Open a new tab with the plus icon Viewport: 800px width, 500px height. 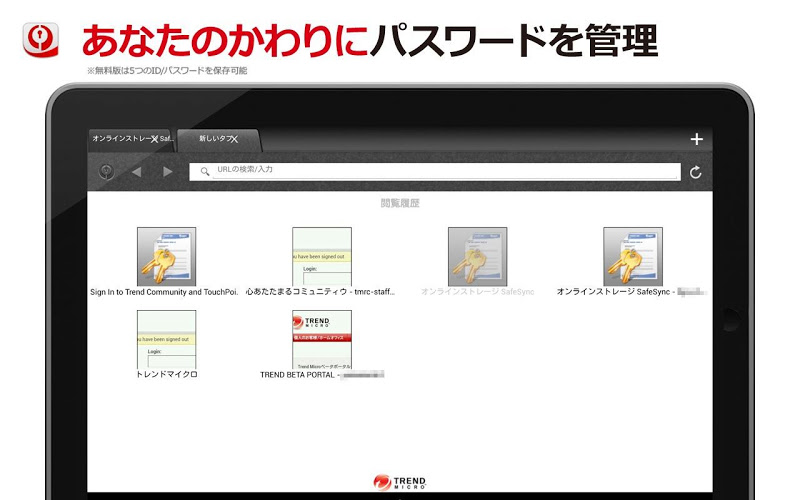(x=696, y=139)
